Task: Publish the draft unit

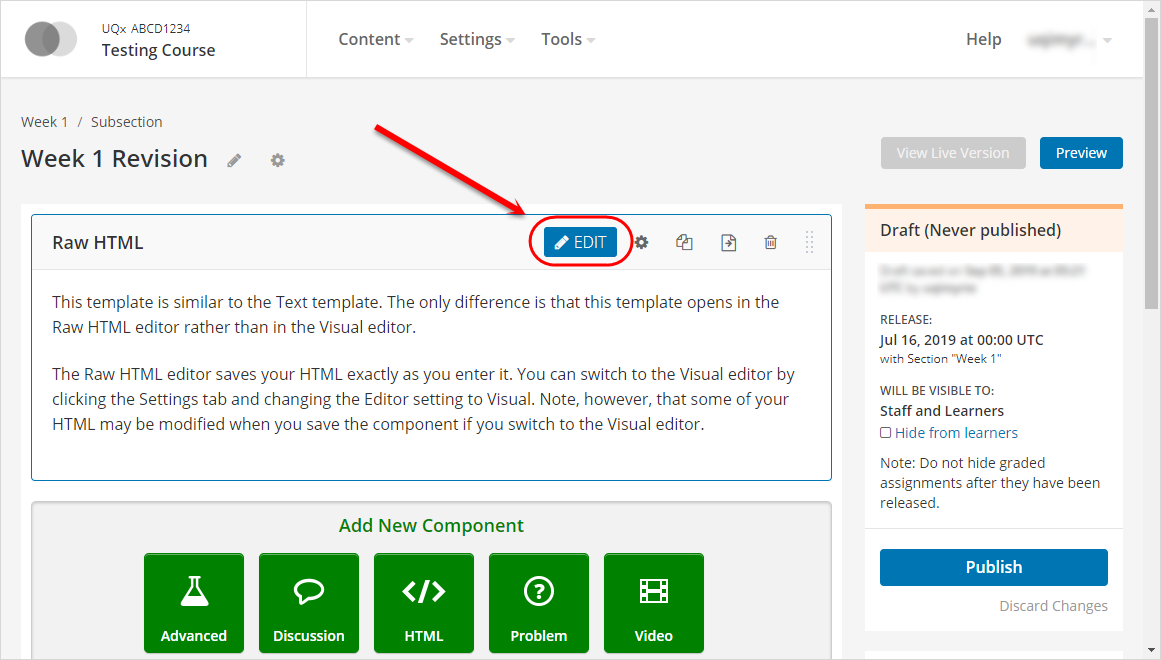Action: [x=993, y=567]
